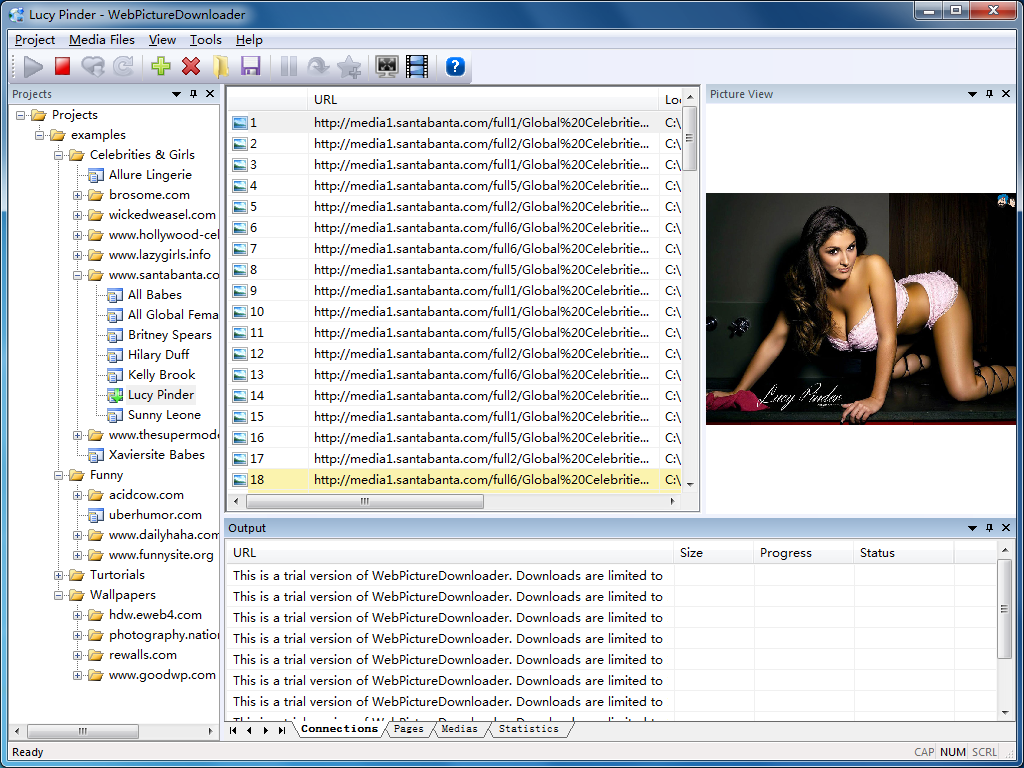This screenshot has width=1024, height=768.
Task: Click the red Stop download button
Action: 62,67
